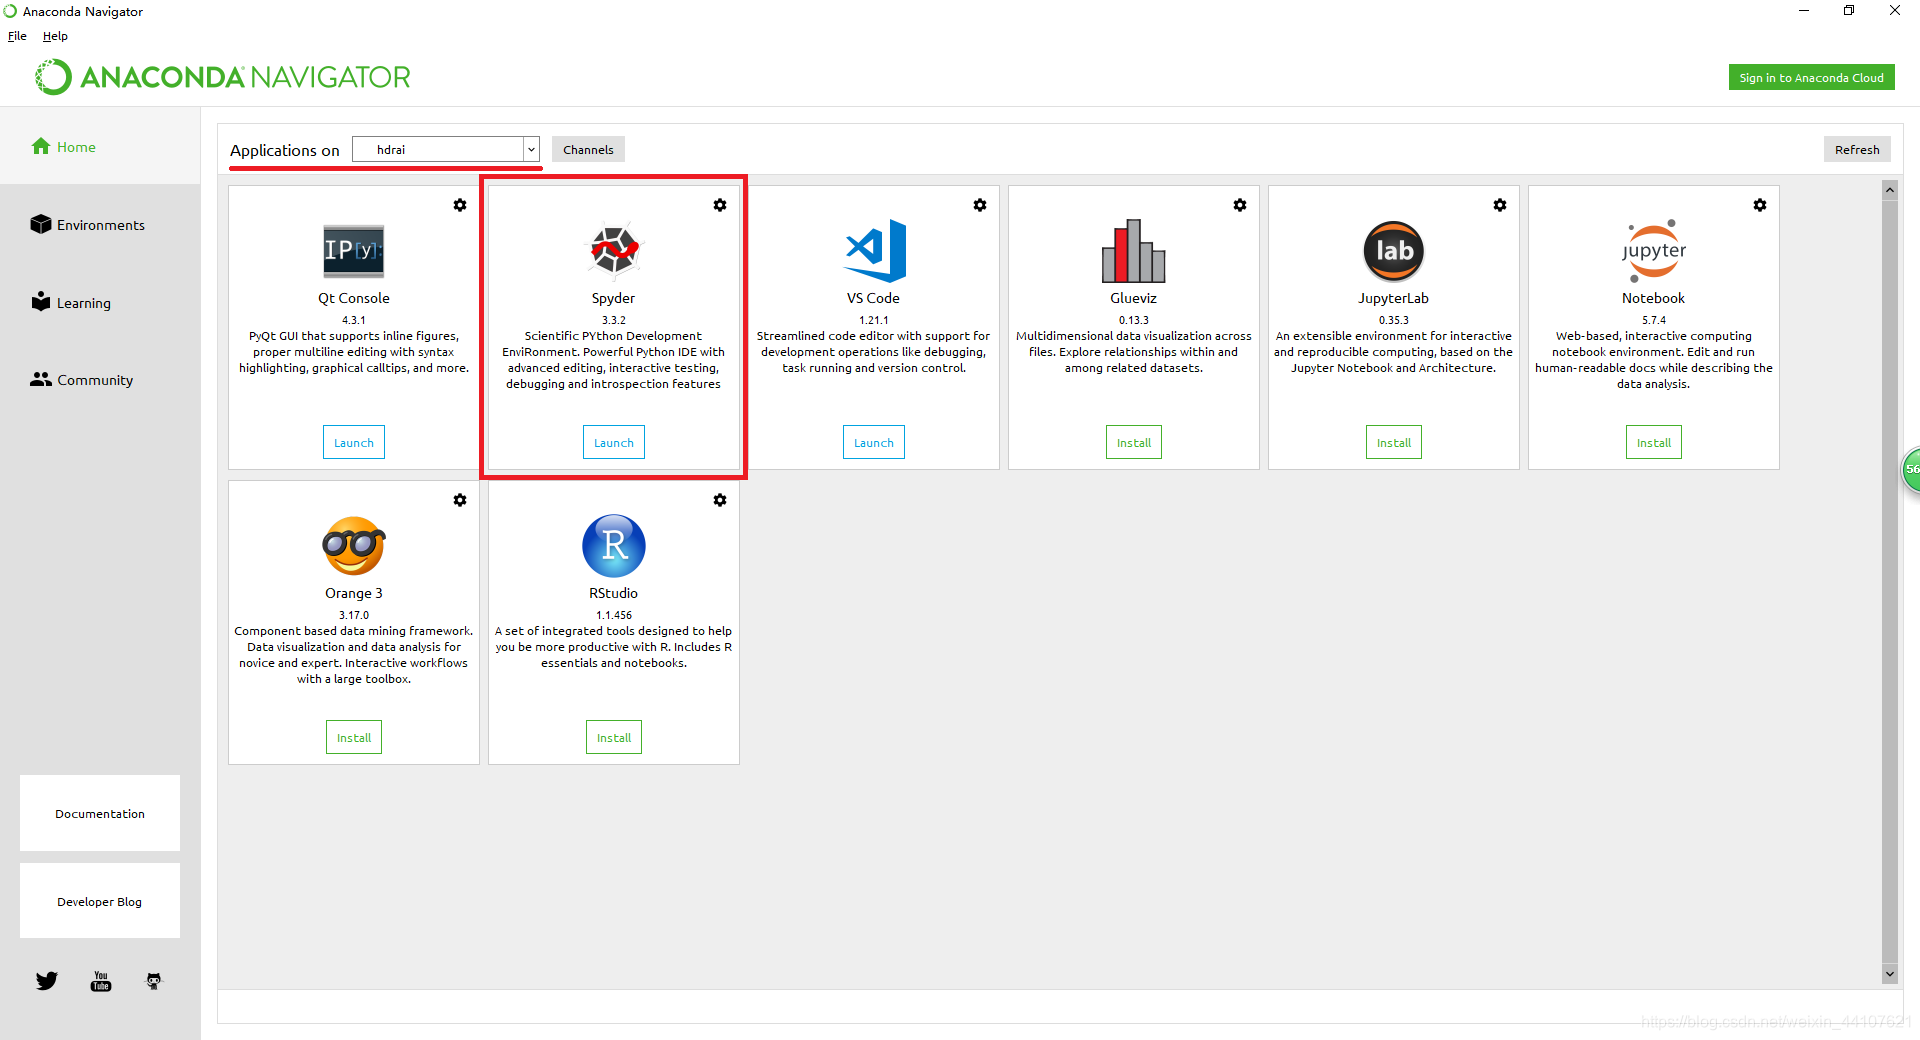Click the Qt Console IPython icon
The height and width of the screenshot is (1040, 1920).
click(x=354, y=251)
